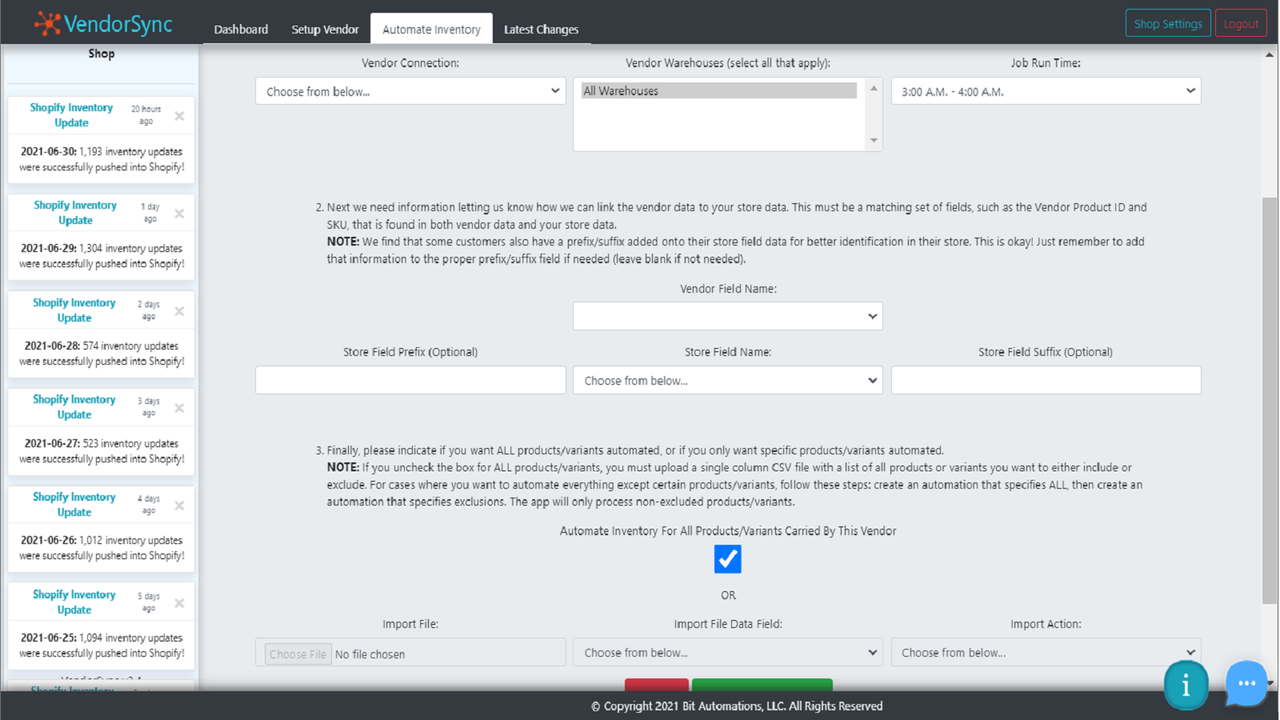Open the blue chat bubble icon

coord(1246,684)
